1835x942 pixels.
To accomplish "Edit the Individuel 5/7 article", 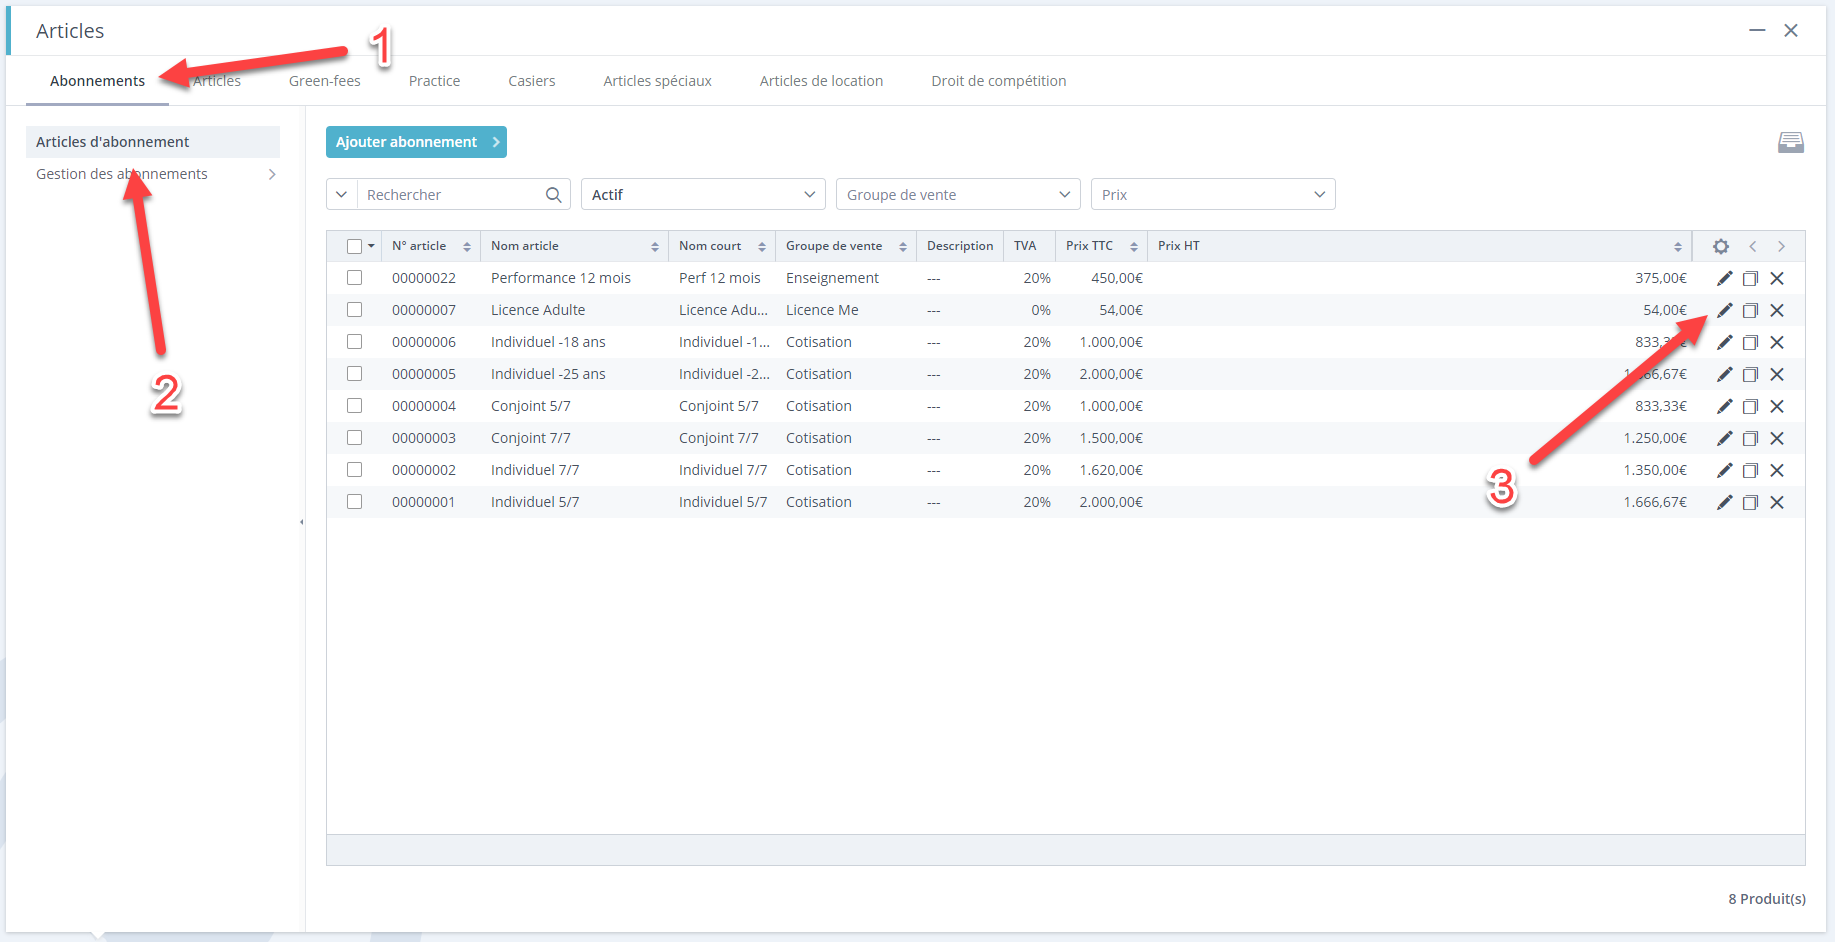I will click(1724, 502).
